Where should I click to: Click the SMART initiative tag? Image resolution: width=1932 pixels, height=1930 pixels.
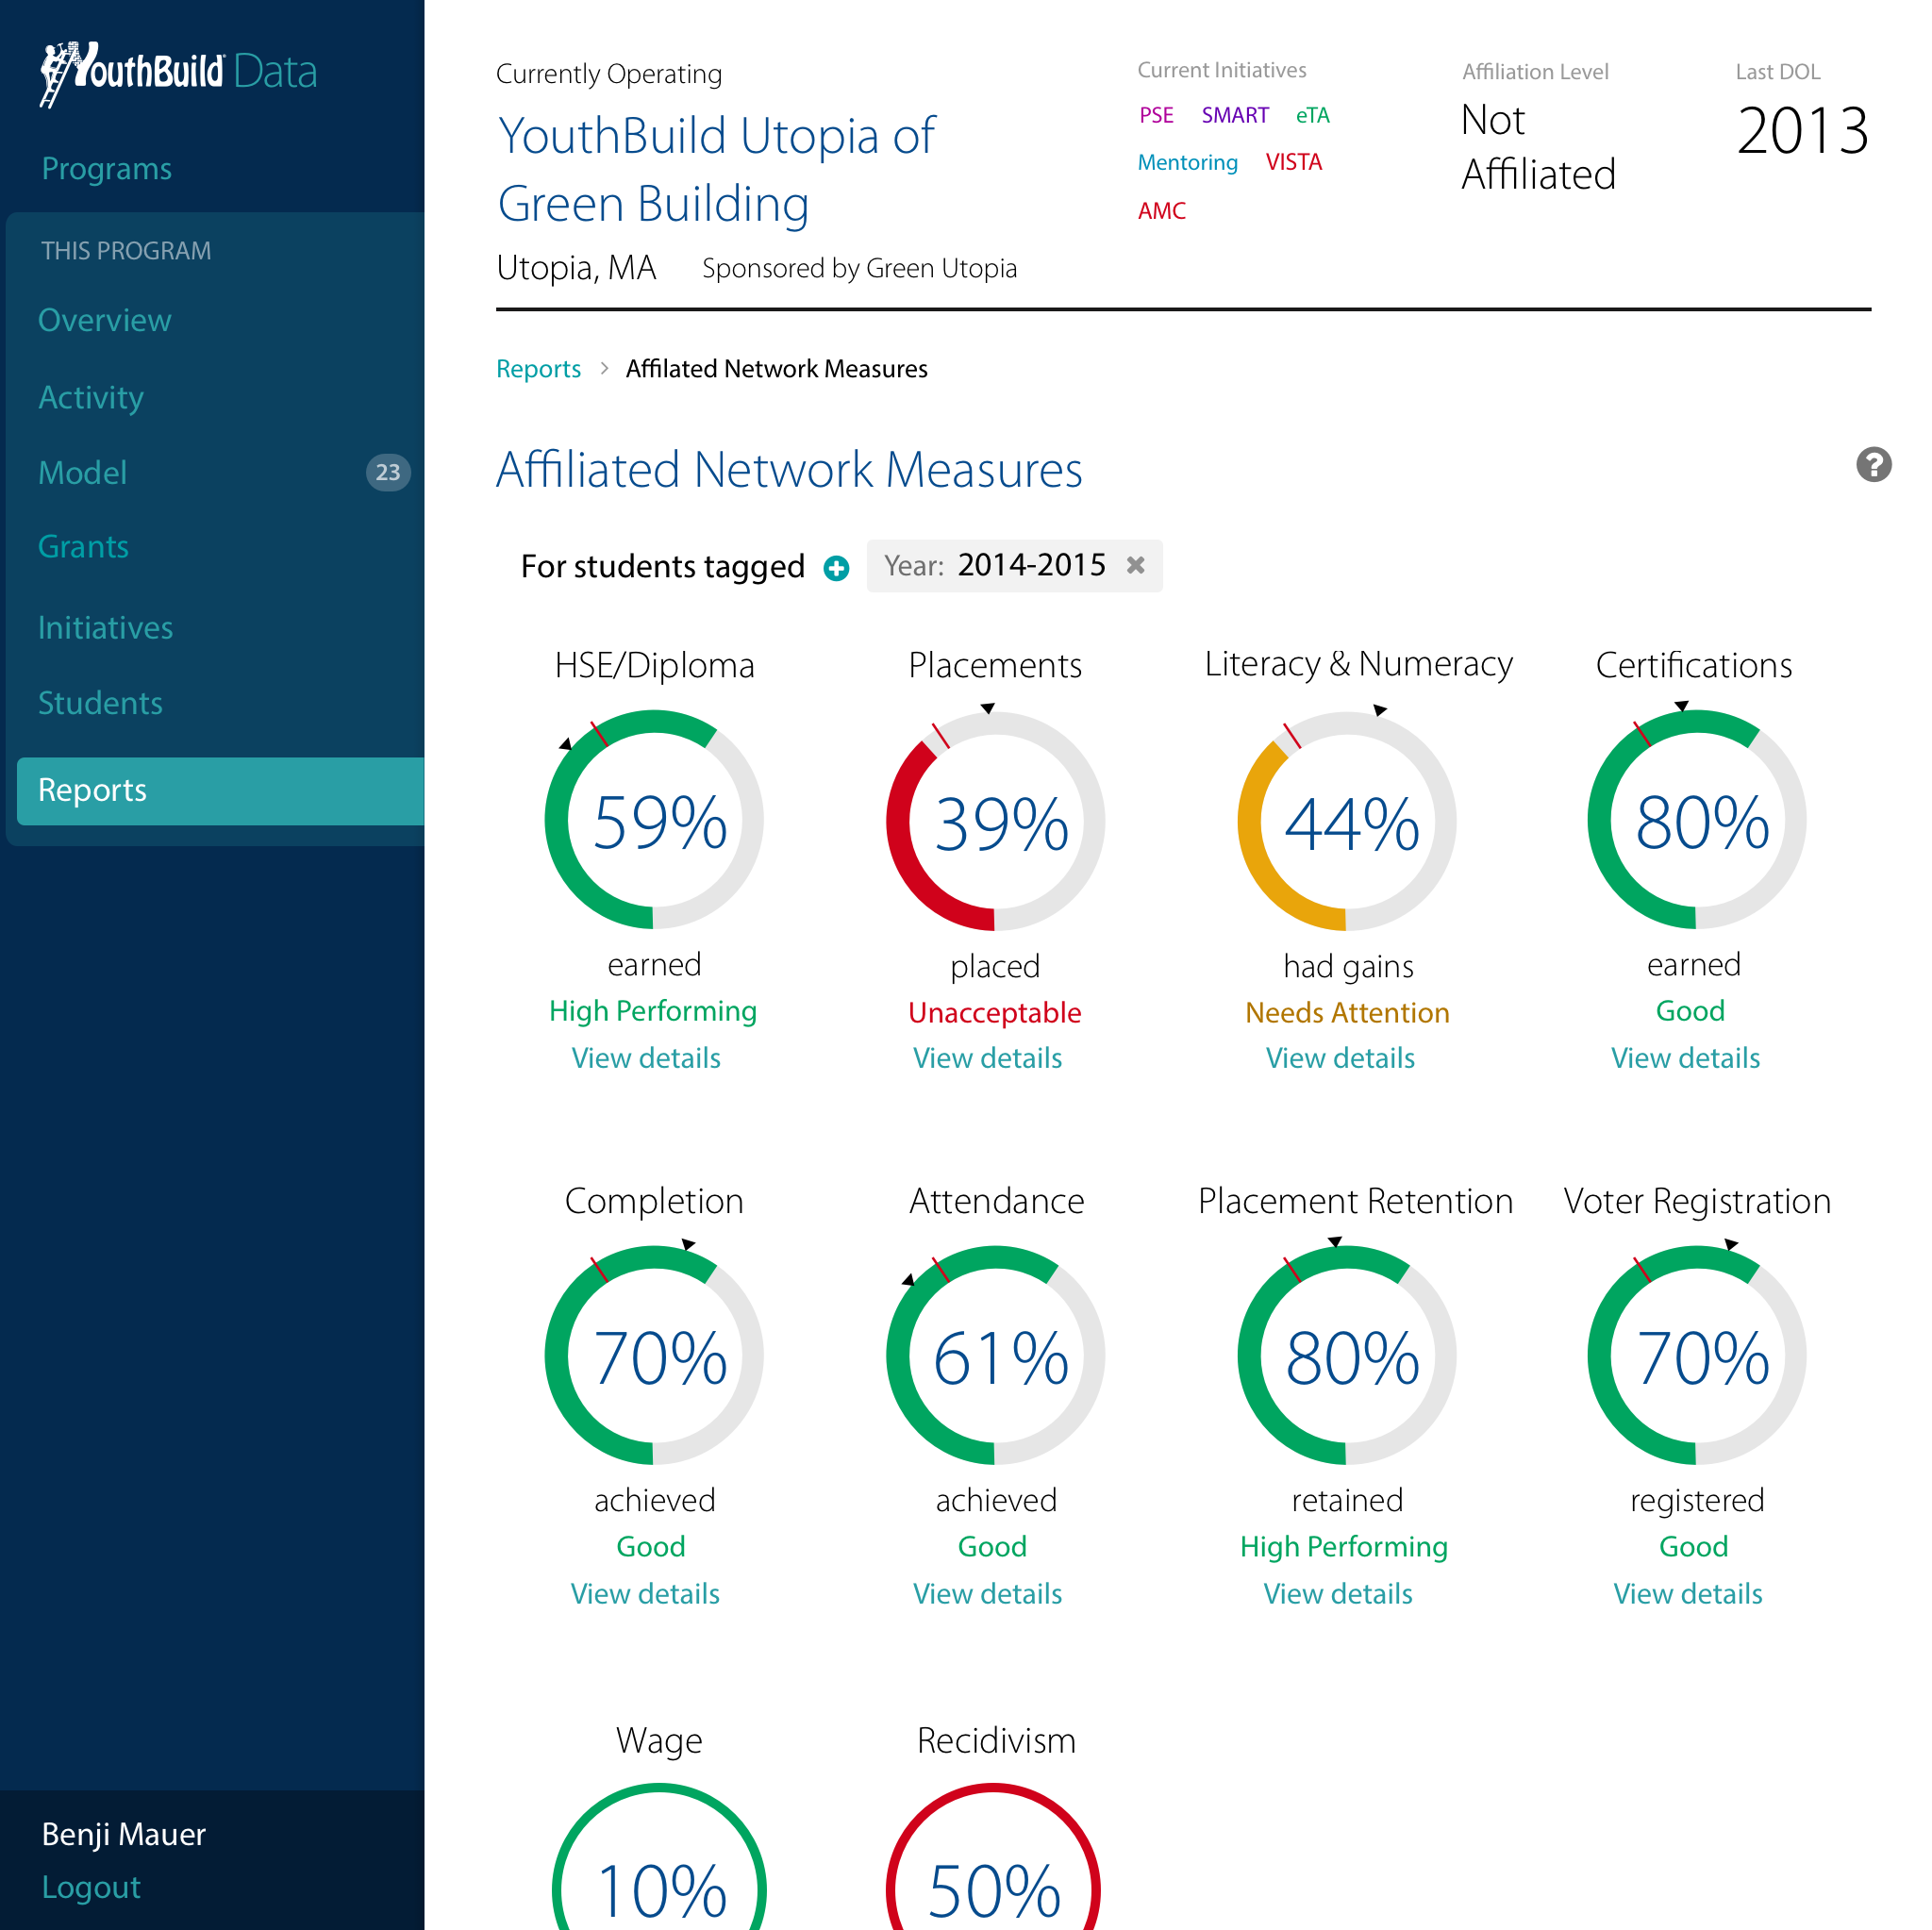pyautogui.click(x=1235, y=115)
